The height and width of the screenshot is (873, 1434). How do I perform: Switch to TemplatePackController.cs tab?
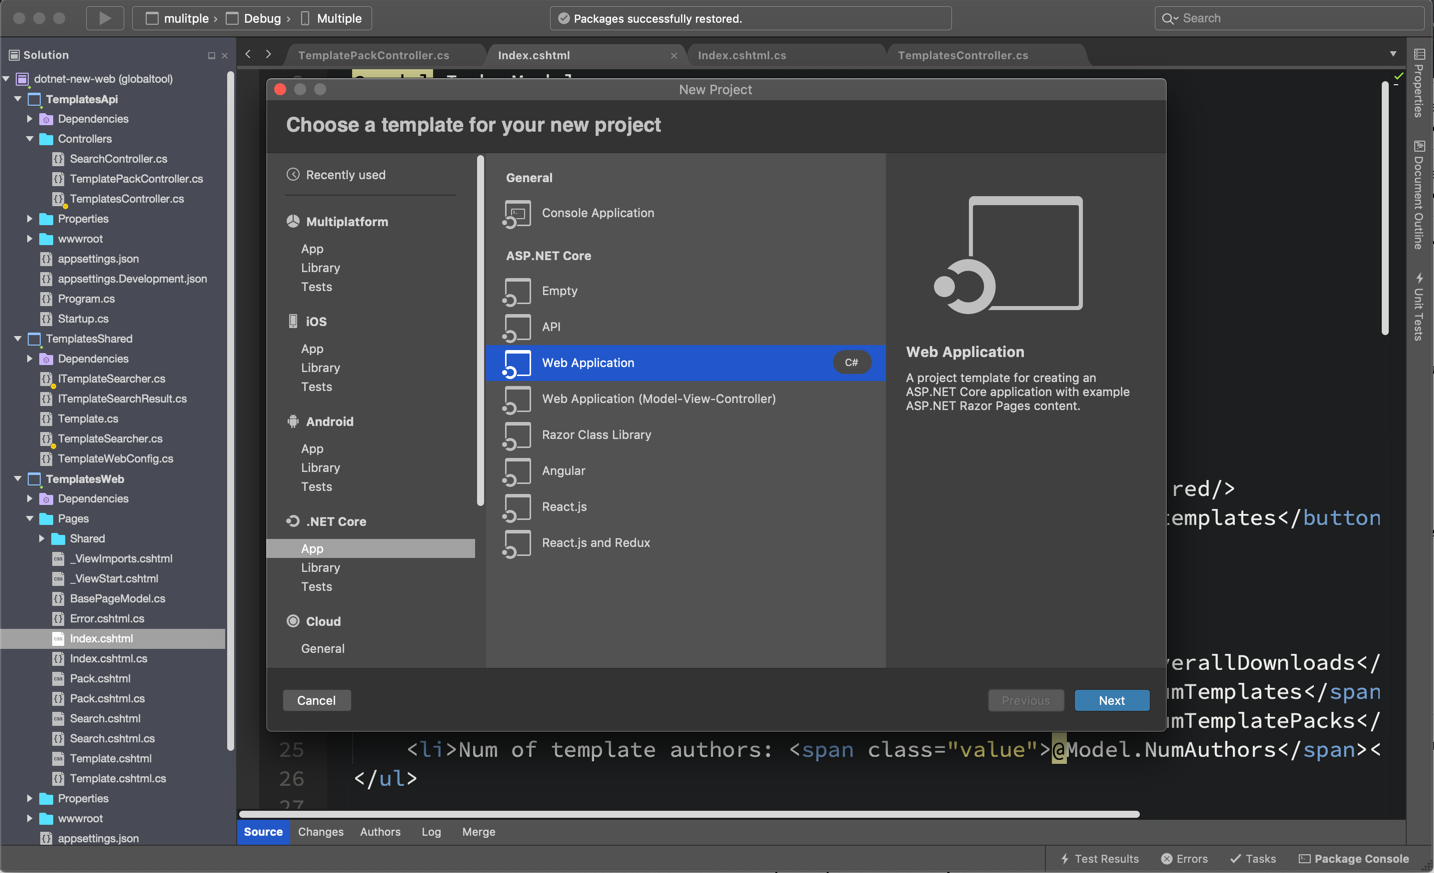[374, 55]
